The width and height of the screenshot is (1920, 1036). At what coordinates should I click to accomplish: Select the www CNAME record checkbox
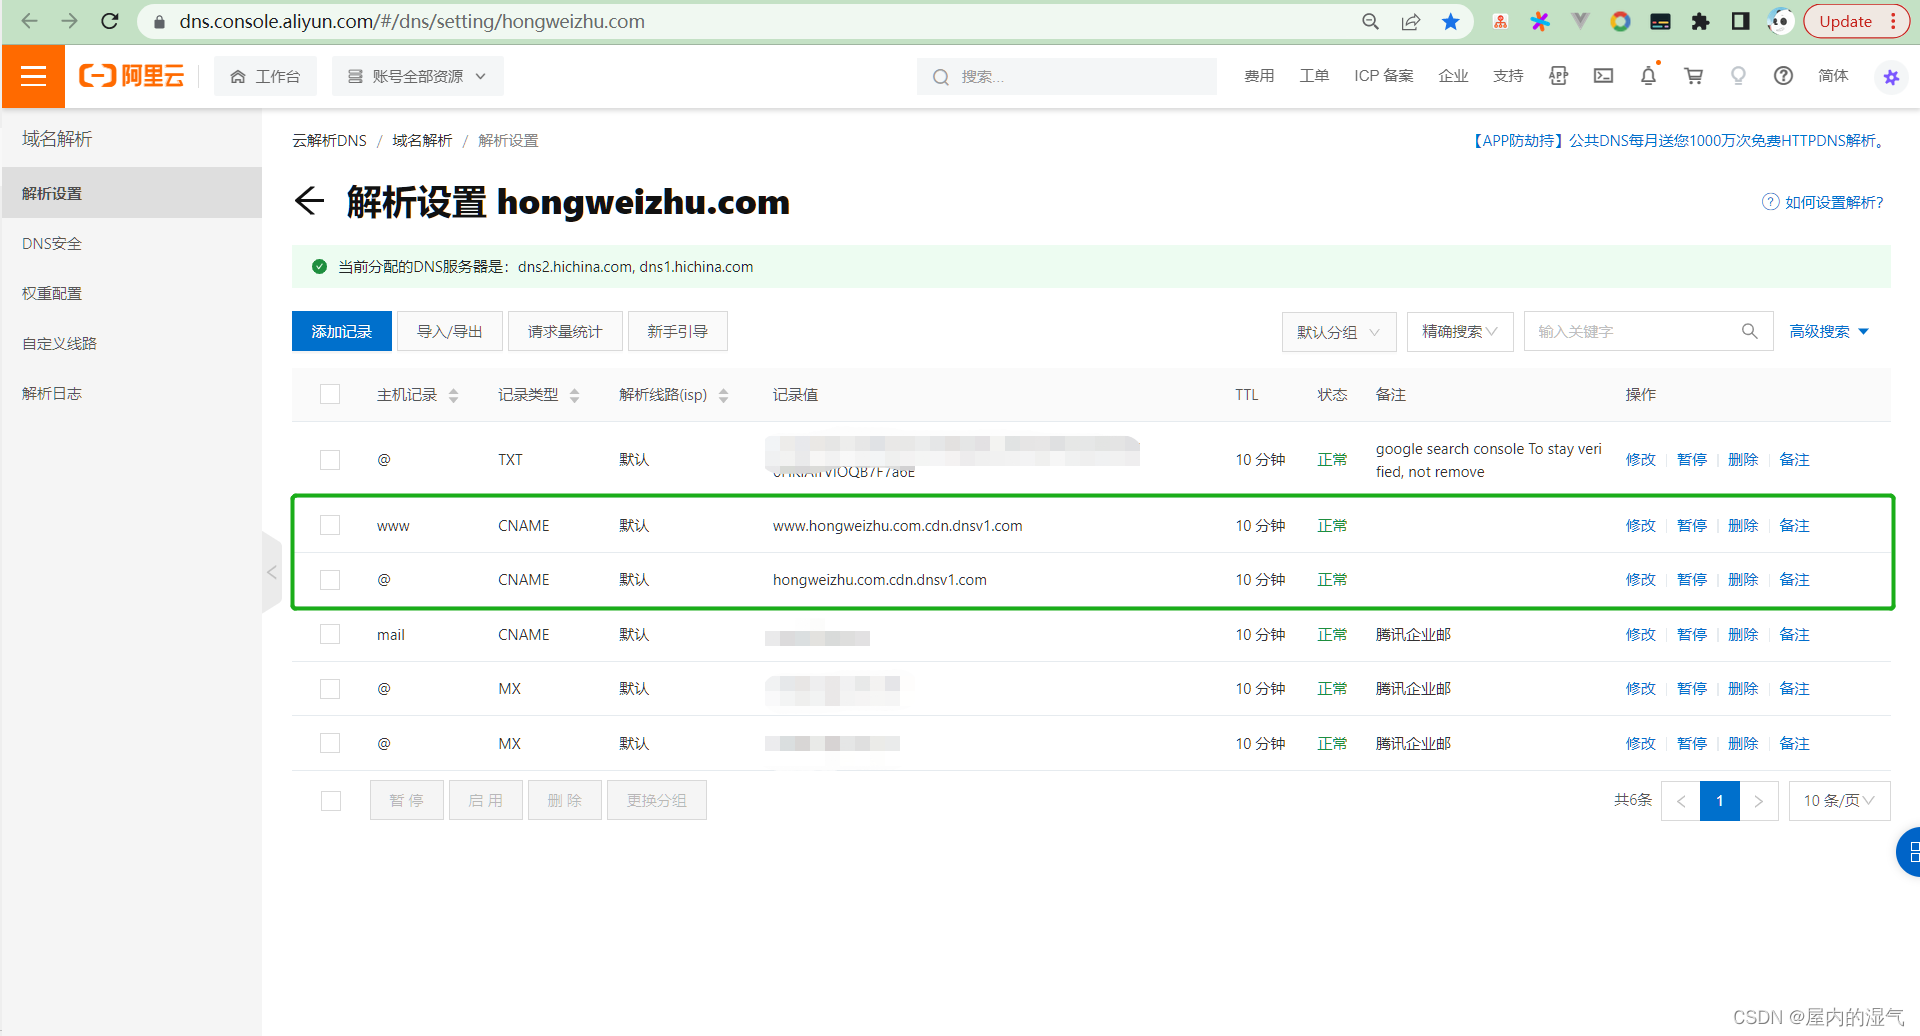330,525
